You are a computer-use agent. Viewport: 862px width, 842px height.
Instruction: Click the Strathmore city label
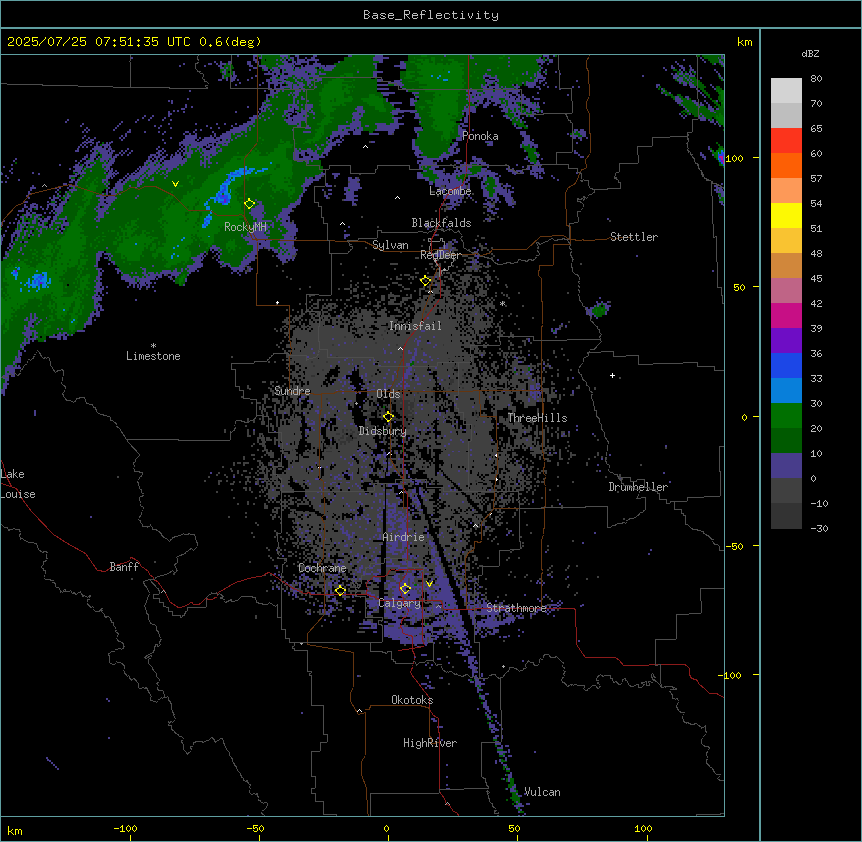point(517,608)
